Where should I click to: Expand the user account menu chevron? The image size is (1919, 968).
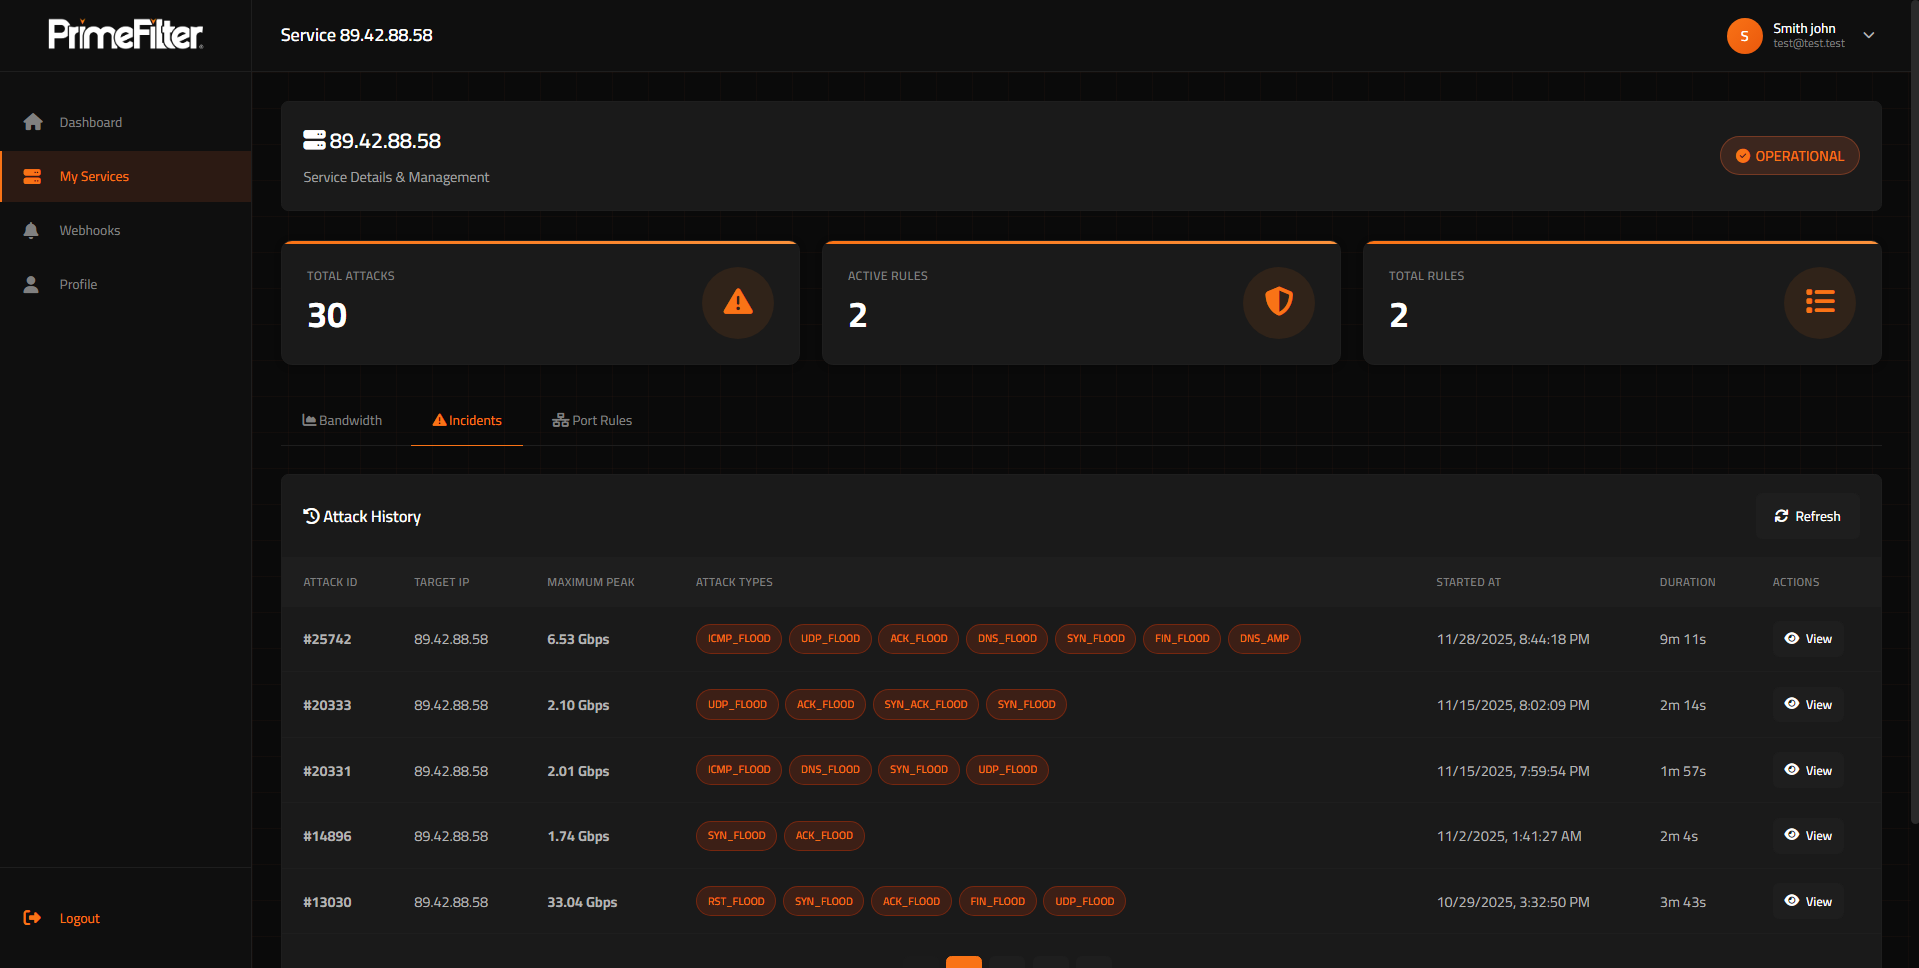(1868, 35)
